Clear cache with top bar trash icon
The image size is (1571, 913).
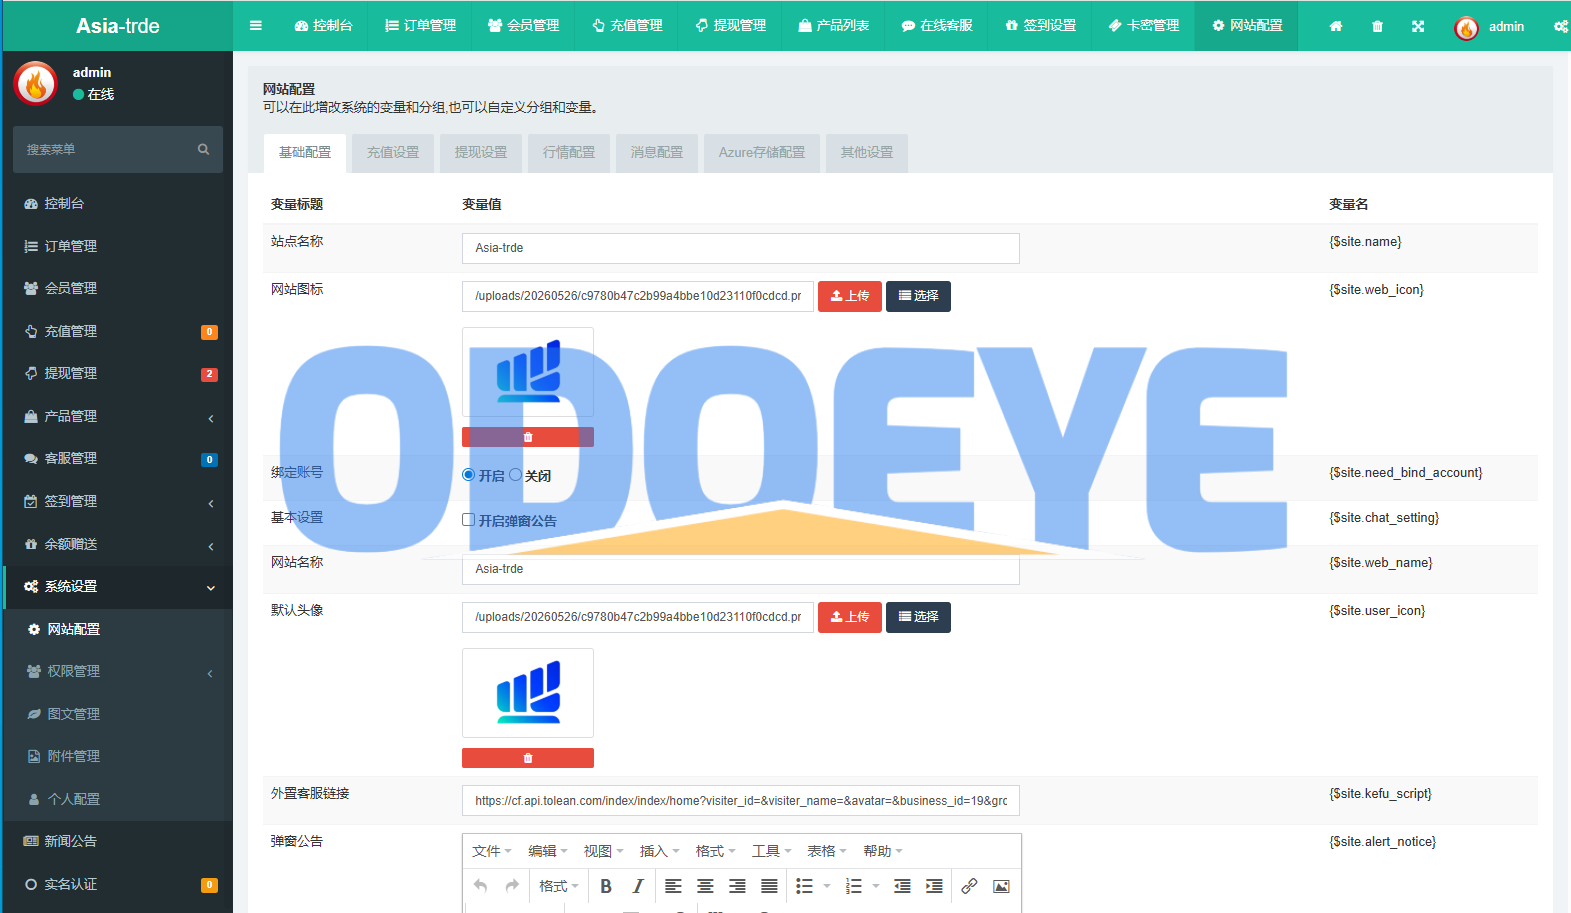[x=1377, y=26]
